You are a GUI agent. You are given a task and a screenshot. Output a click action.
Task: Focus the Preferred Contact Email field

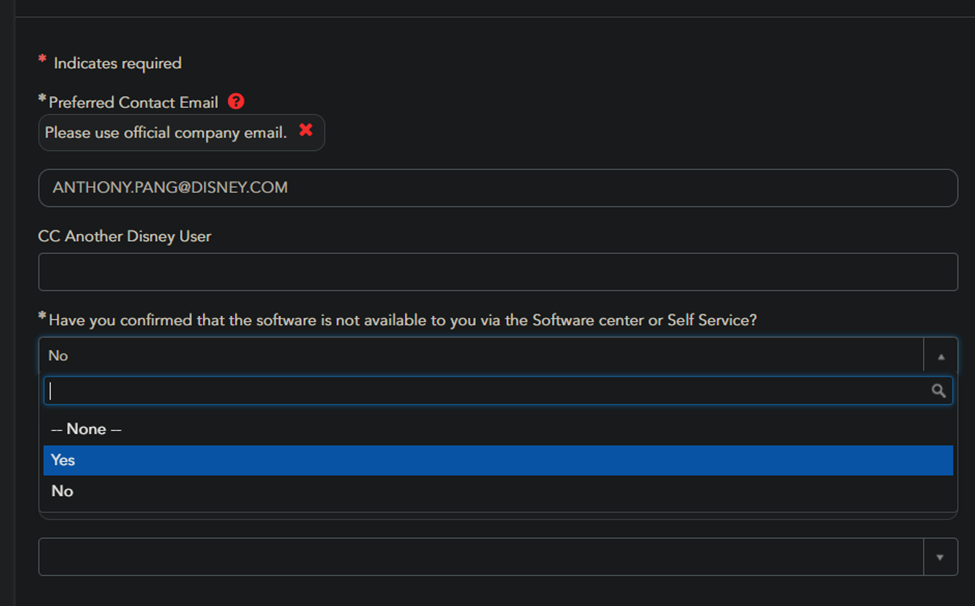497,188
